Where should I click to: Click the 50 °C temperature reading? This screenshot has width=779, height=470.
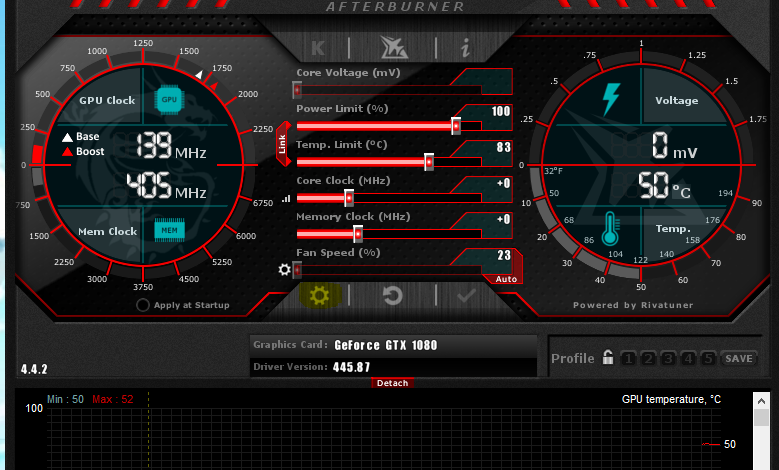(664, 185)
